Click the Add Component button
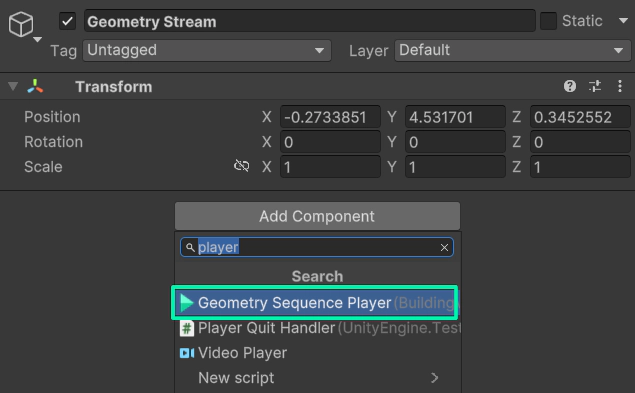Viewport: 635px width, 393px height. tap(317, 216)
